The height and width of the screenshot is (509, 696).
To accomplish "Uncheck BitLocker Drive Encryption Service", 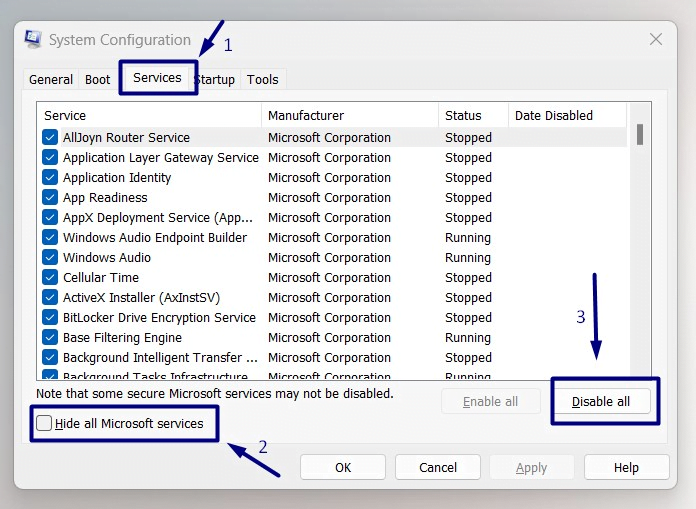I will point(50,318).
